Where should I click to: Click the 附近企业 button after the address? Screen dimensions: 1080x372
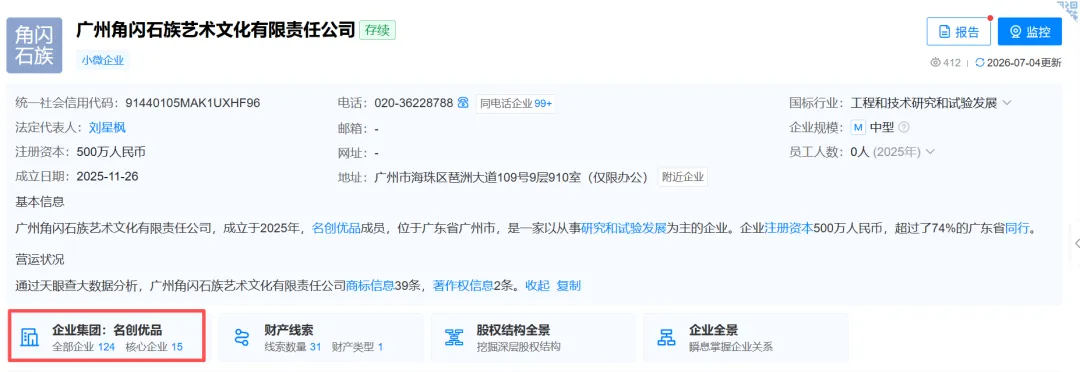pos(683,177)
